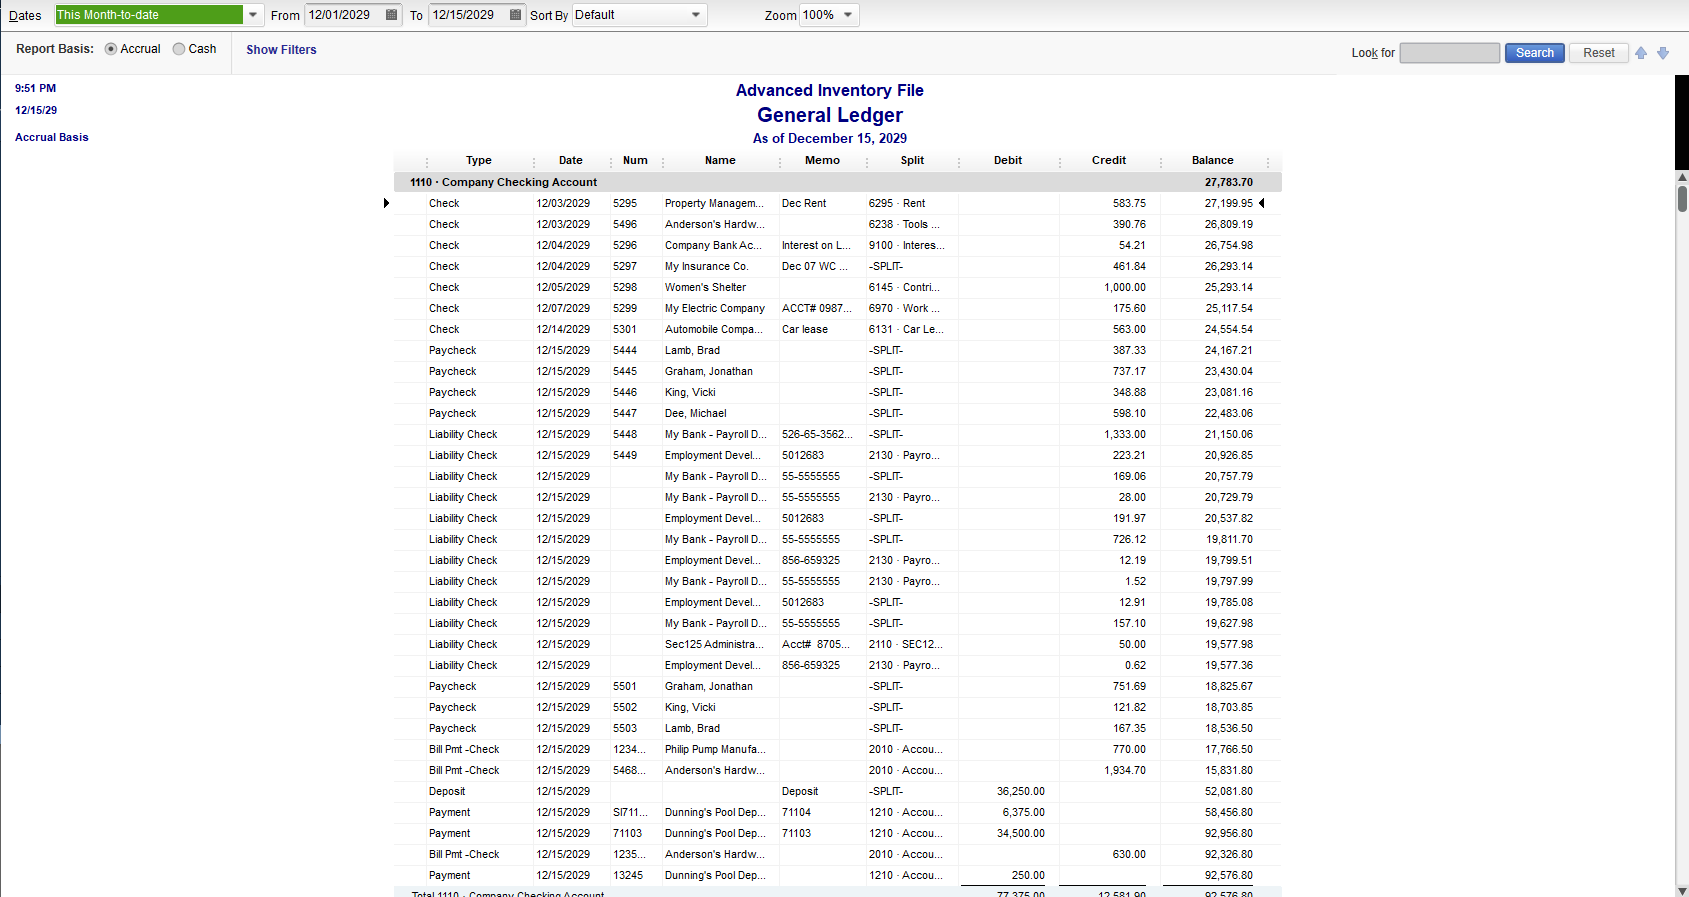Open the From date calendar picker
Viewport: 1689px width, 897px height.
392,15
